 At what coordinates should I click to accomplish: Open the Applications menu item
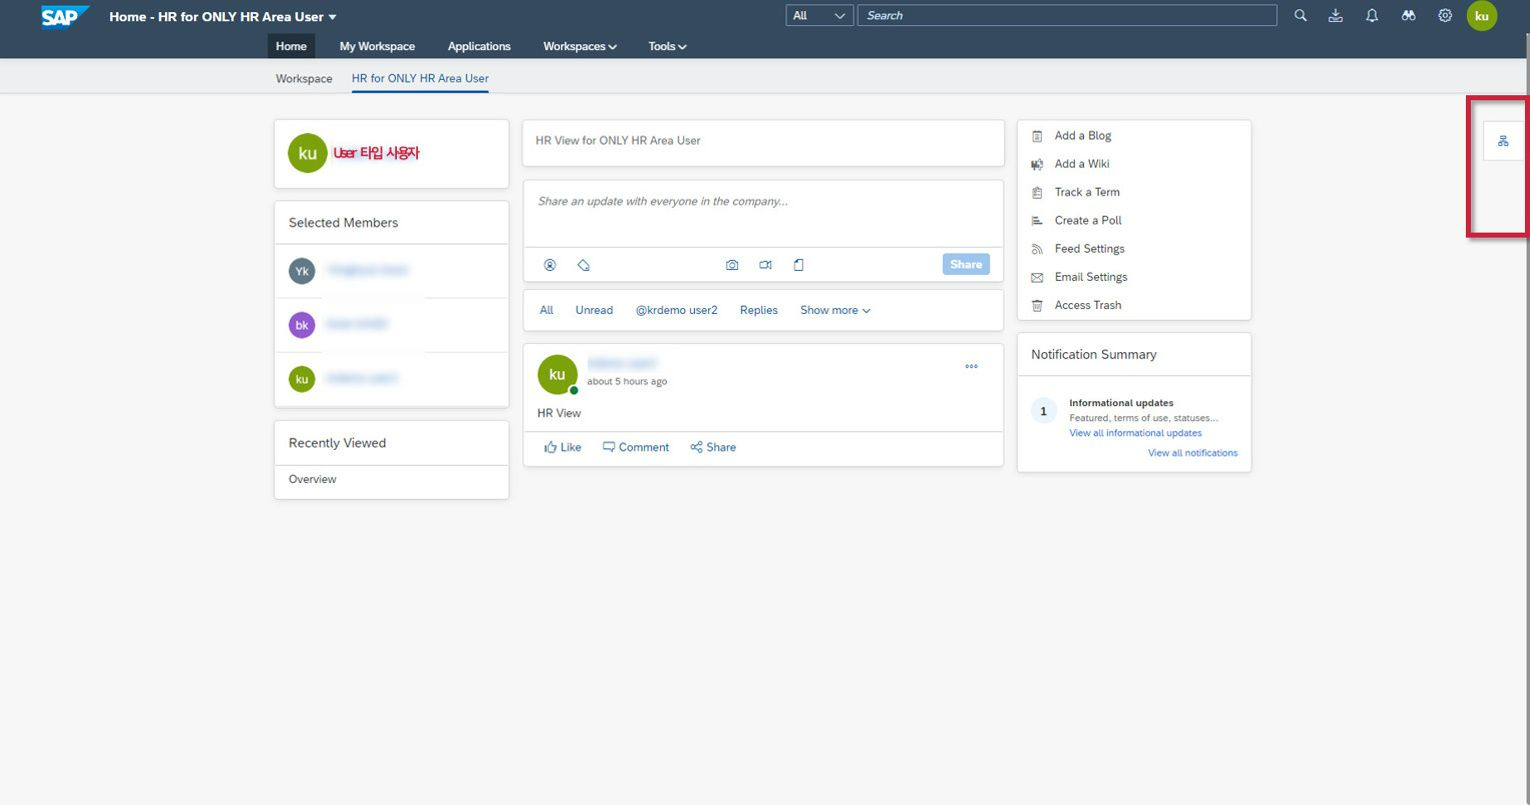coord(479,46)
